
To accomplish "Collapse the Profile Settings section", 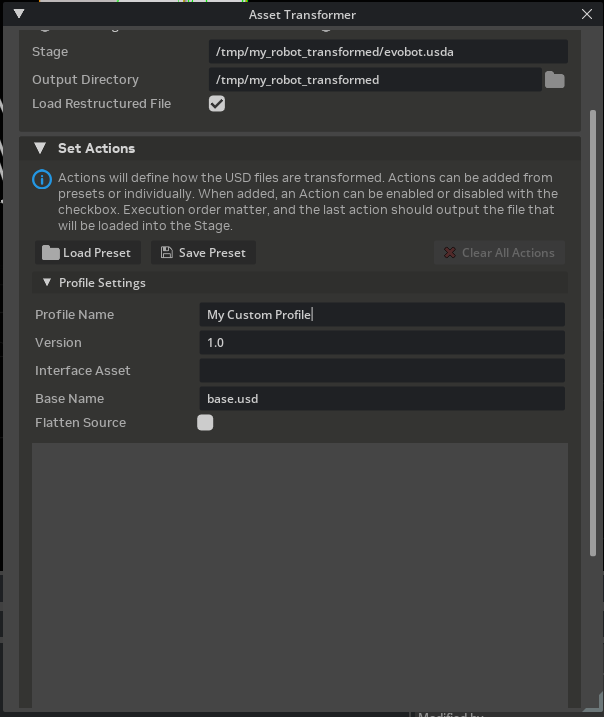I will click(47, 283).
